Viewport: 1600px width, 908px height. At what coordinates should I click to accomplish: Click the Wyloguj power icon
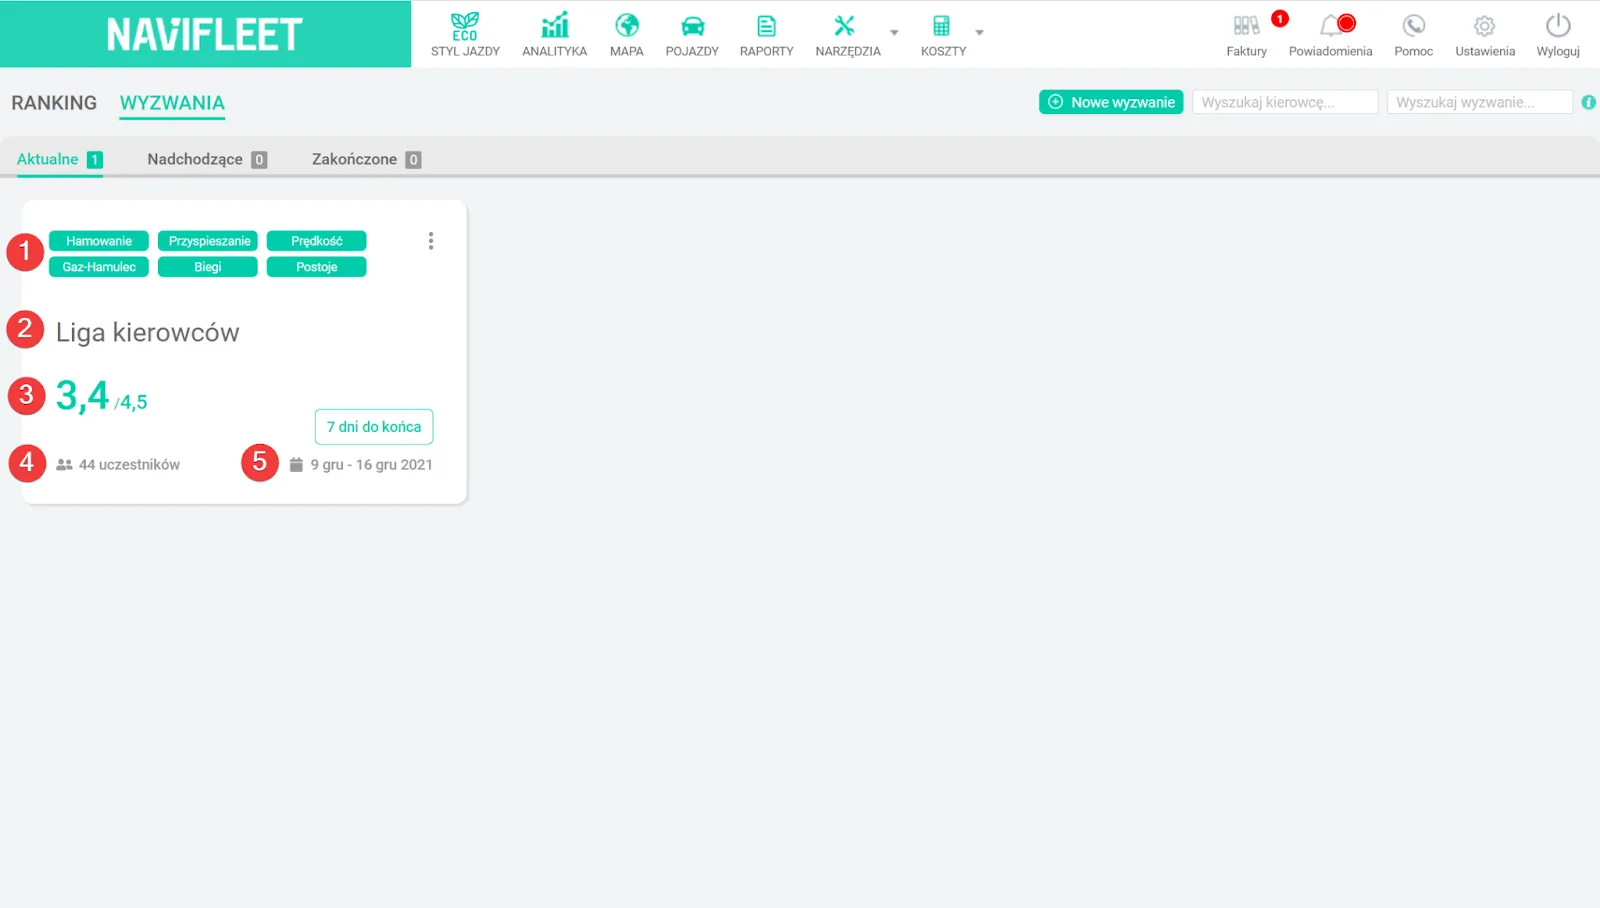pyautogui.click(x=1558, y=25)
